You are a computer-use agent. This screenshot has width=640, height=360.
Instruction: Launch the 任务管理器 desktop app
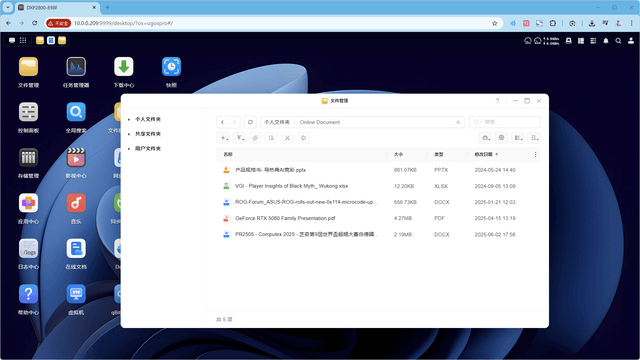tap(76, 67)
